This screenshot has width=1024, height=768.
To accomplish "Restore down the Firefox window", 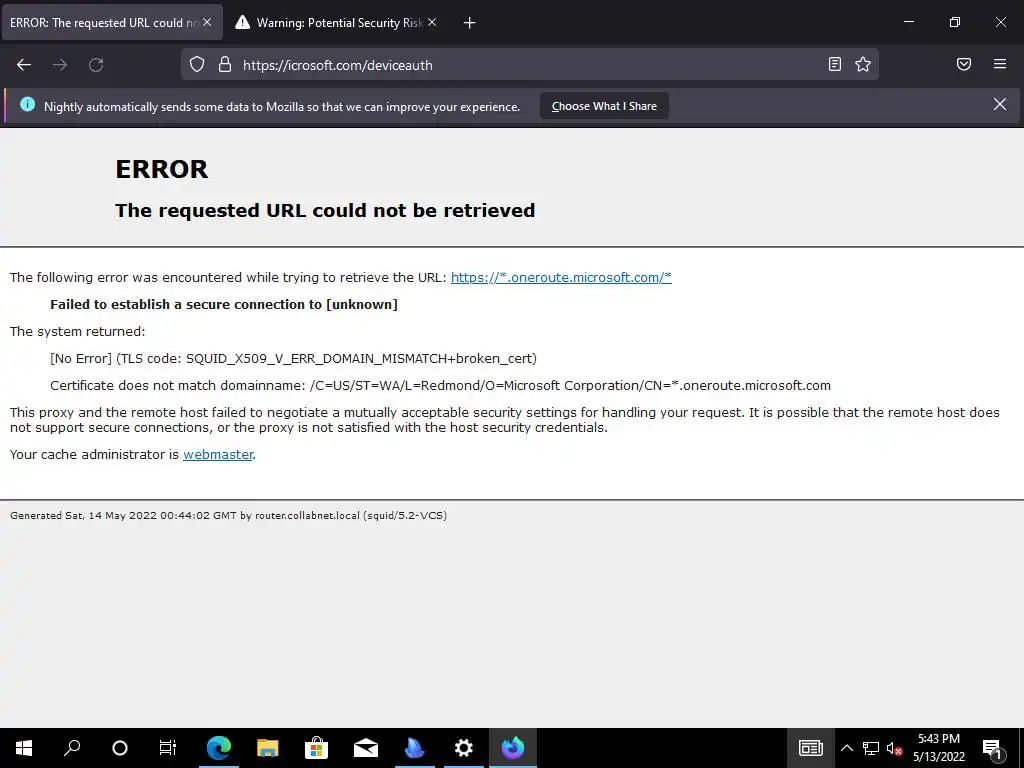I will pyautogui.click(x=955, y=22).
